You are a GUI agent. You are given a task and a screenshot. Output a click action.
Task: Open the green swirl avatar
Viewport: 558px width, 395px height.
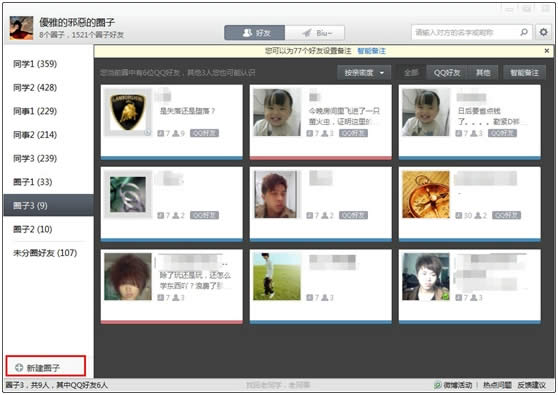pyautogui.click(x=128, y=194)
